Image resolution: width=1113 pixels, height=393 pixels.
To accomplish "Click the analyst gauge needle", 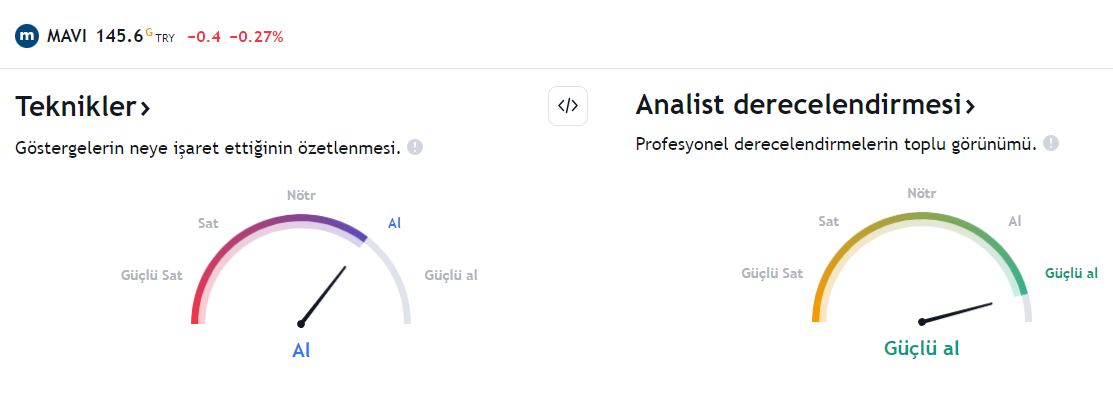I will click(x=955, y=313).
